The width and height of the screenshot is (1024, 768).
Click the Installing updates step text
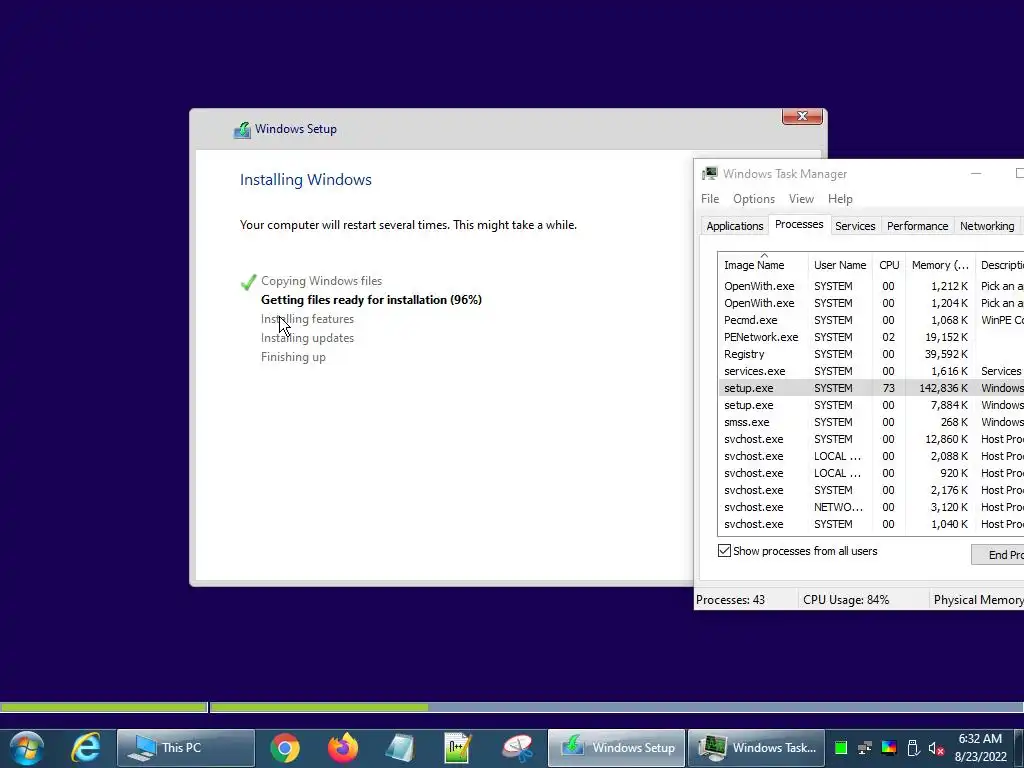[x=307, y=338]
